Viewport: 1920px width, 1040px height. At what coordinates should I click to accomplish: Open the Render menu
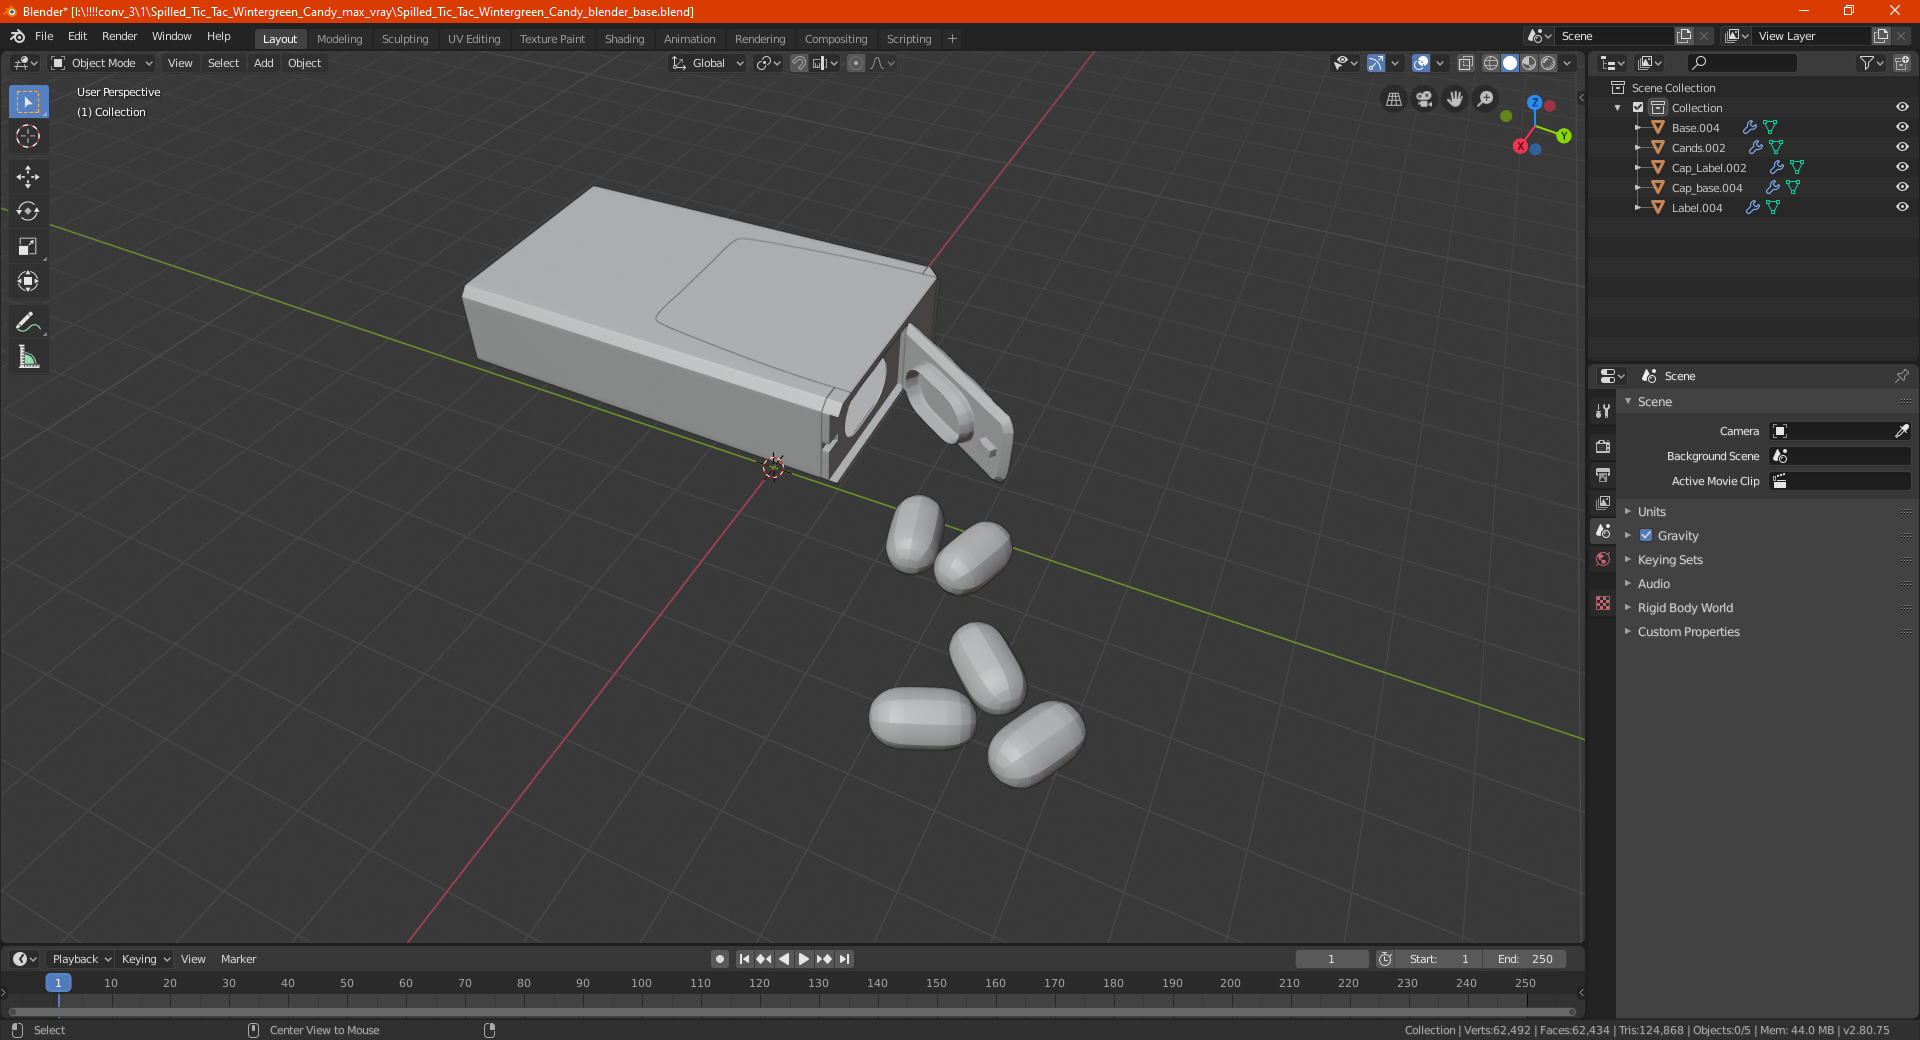coord(119,37)
